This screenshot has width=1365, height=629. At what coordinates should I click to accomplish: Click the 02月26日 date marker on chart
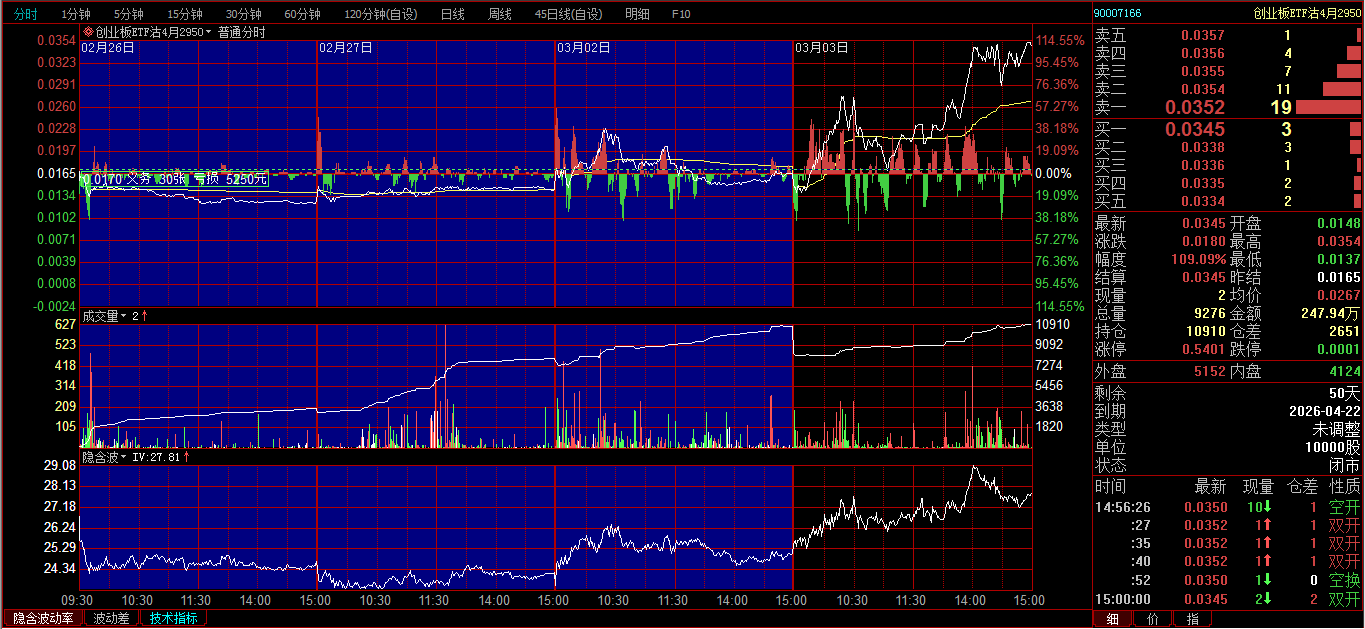pyautogui.click(x=108, y=47)
